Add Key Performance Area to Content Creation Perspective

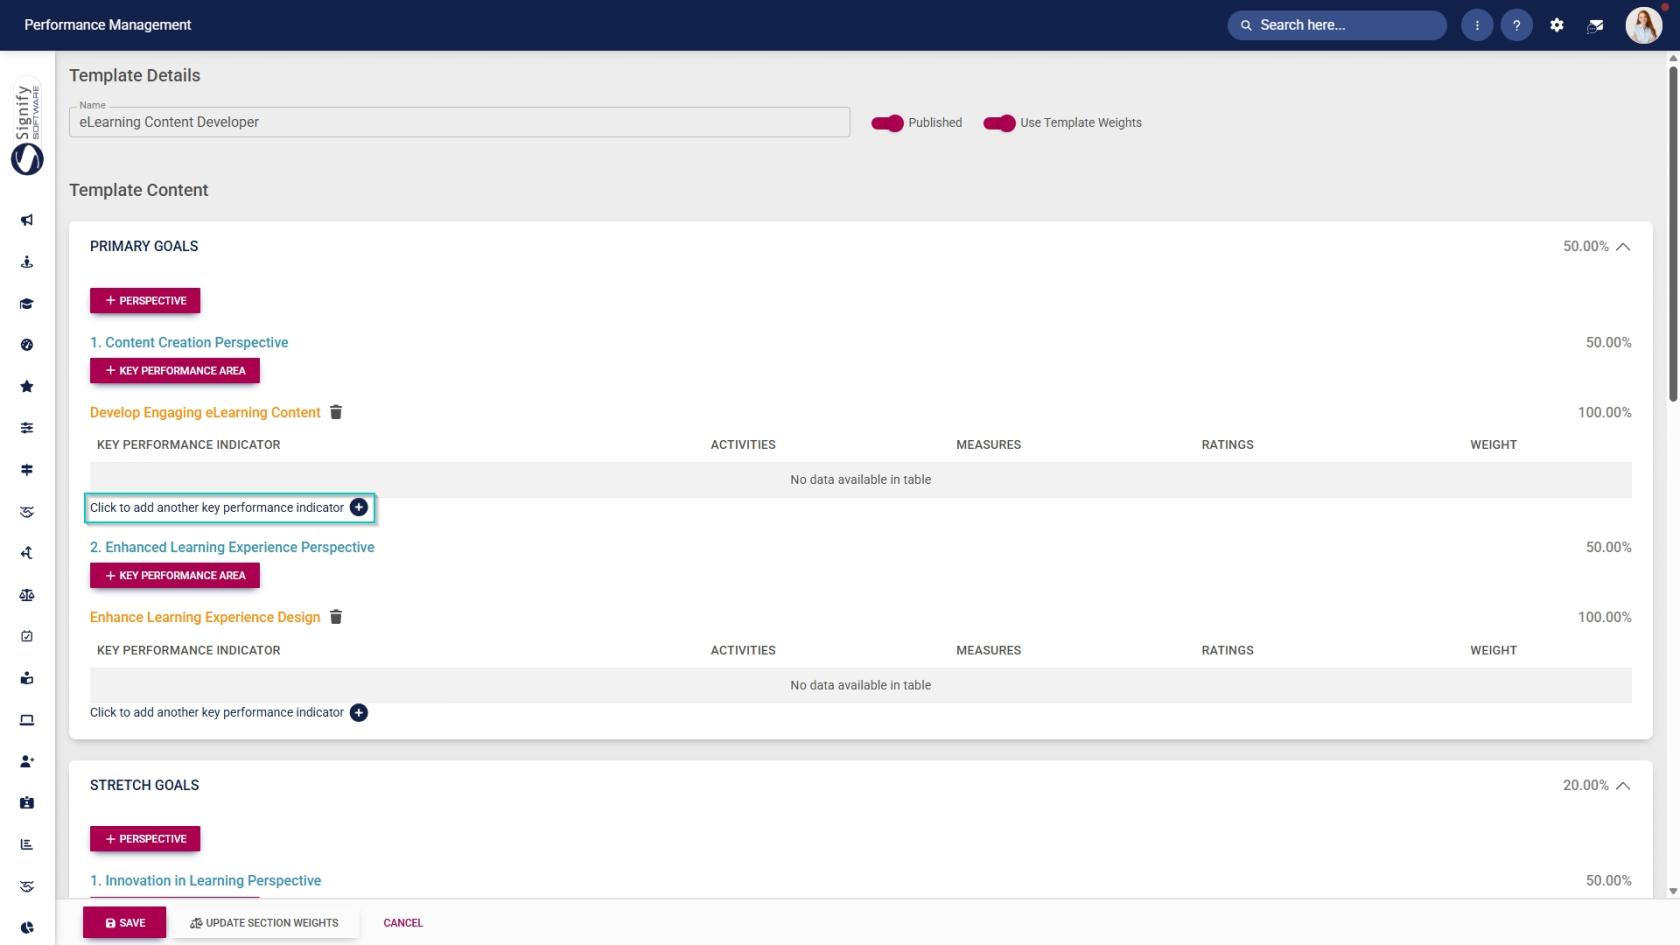[x=175, y=371]
